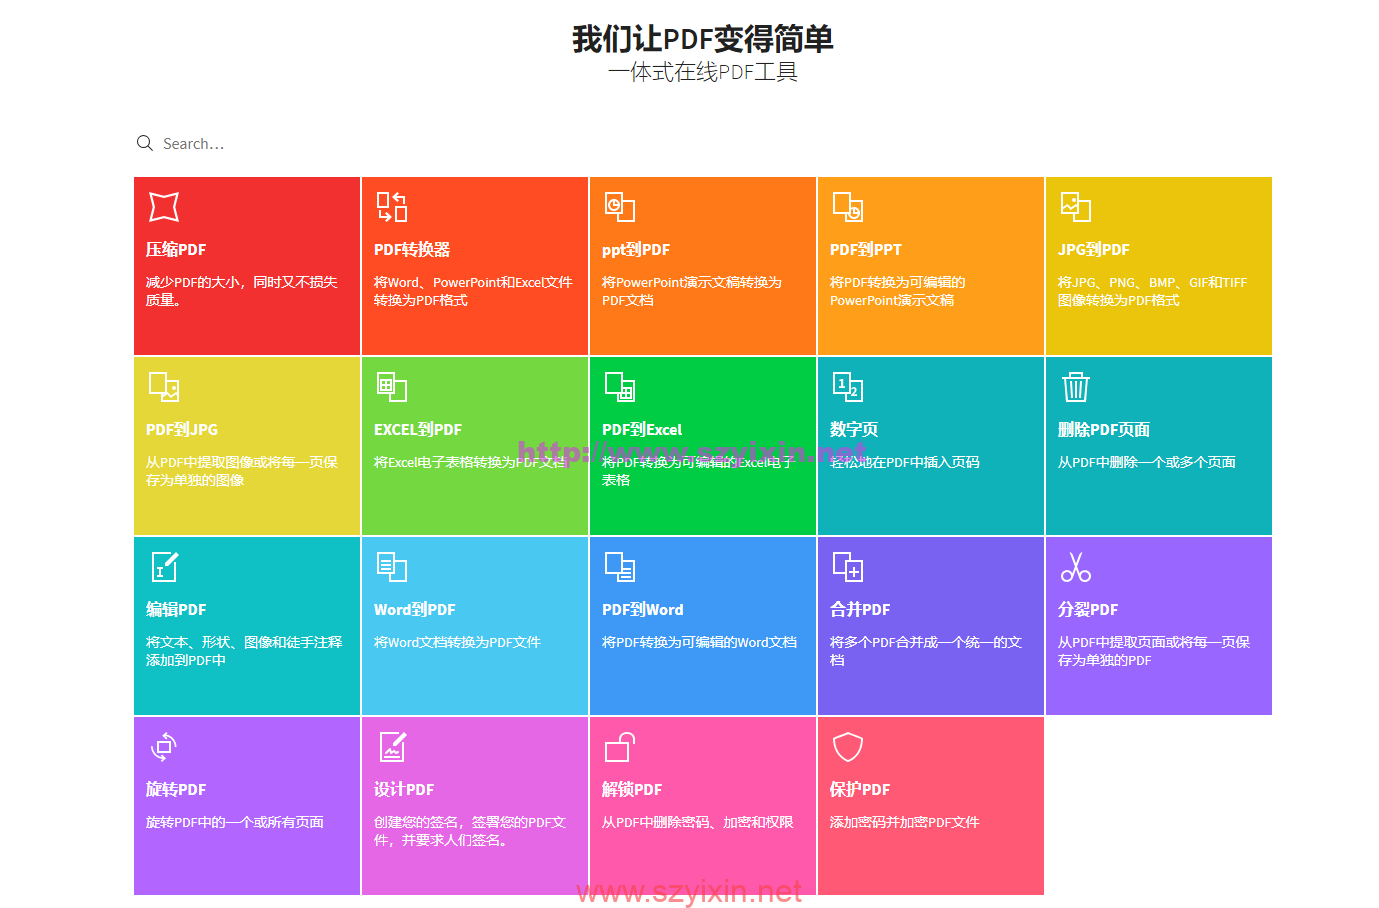Image resolution: width=1379 pixels, height=908 pixels.
Task: Click the scissors icon for 分裂PDF
Action: click(x=1076, y=567)
